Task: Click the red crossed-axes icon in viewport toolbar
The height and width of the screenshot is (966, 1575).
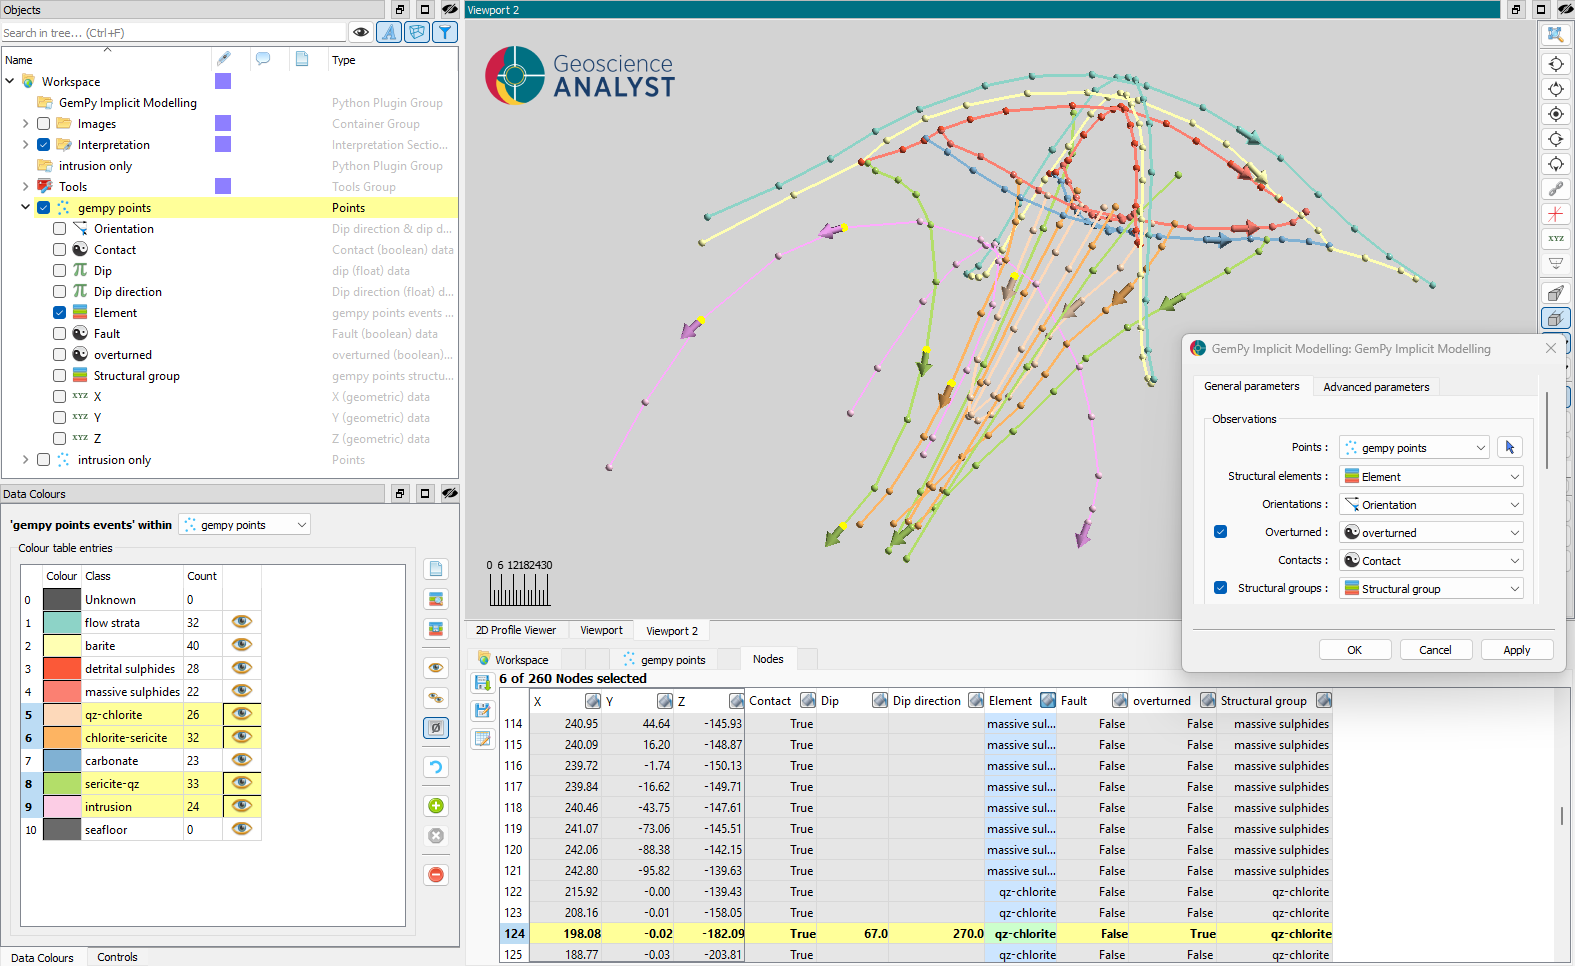Action: [x=1555, y=213]
